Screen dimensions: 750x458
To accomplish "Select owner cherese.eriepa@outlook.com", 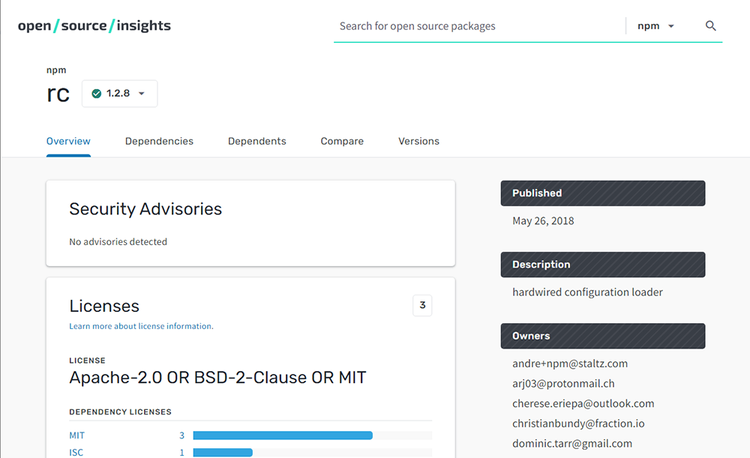I will 583,403.
